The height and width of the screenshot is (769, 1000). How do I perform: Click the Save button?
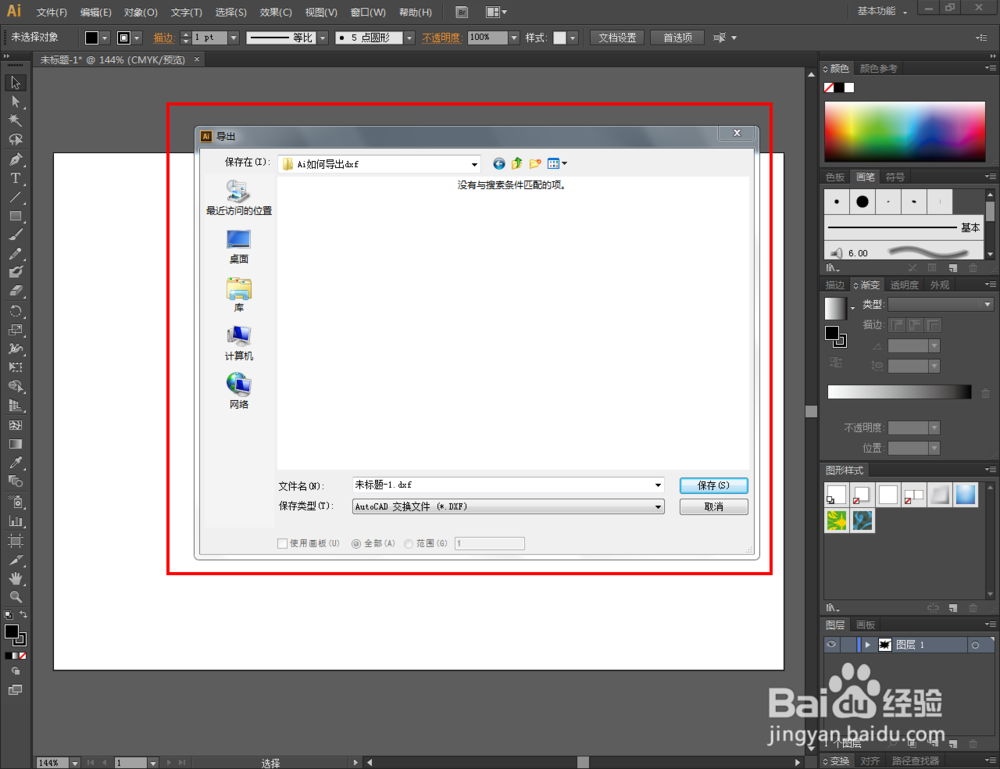pyautogui.click(x=714, y=485)
